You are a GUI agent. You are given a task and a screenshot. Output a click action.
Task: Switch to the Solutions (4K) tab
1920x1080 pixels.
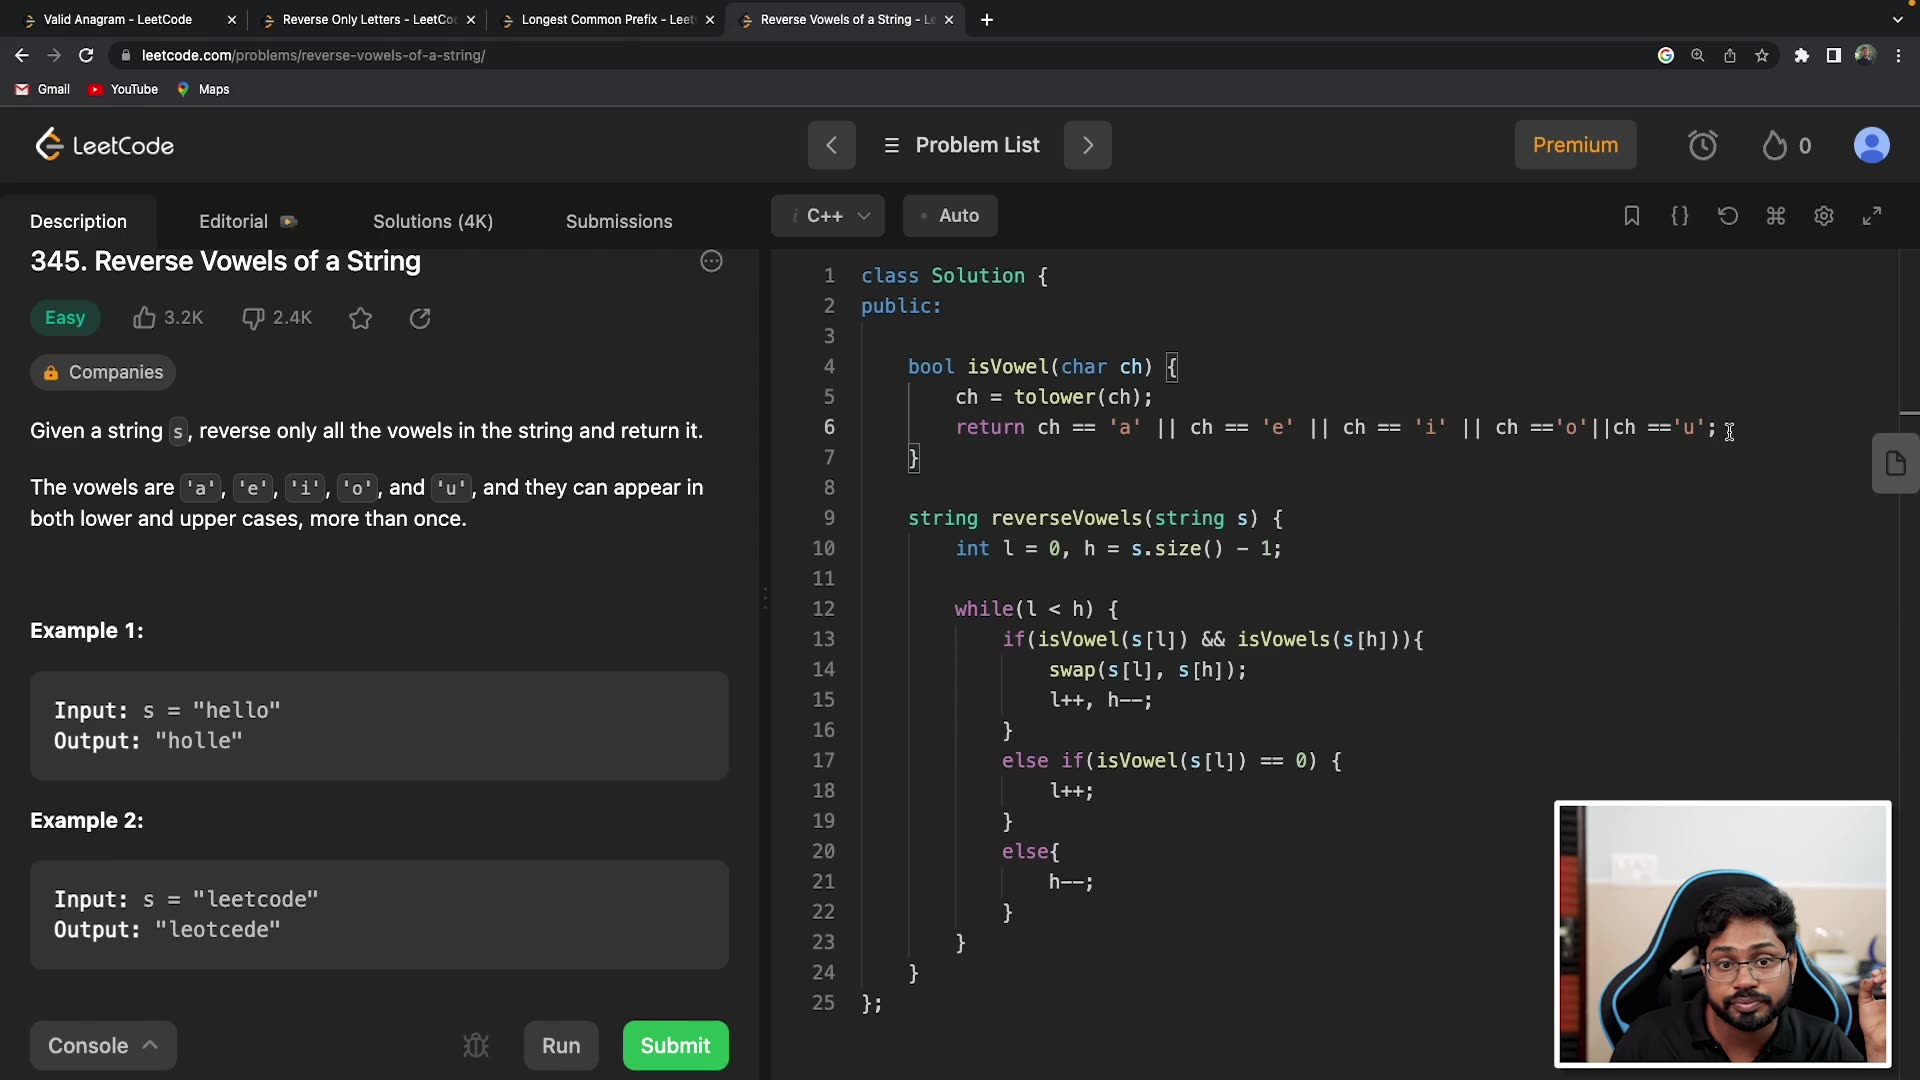433,222
